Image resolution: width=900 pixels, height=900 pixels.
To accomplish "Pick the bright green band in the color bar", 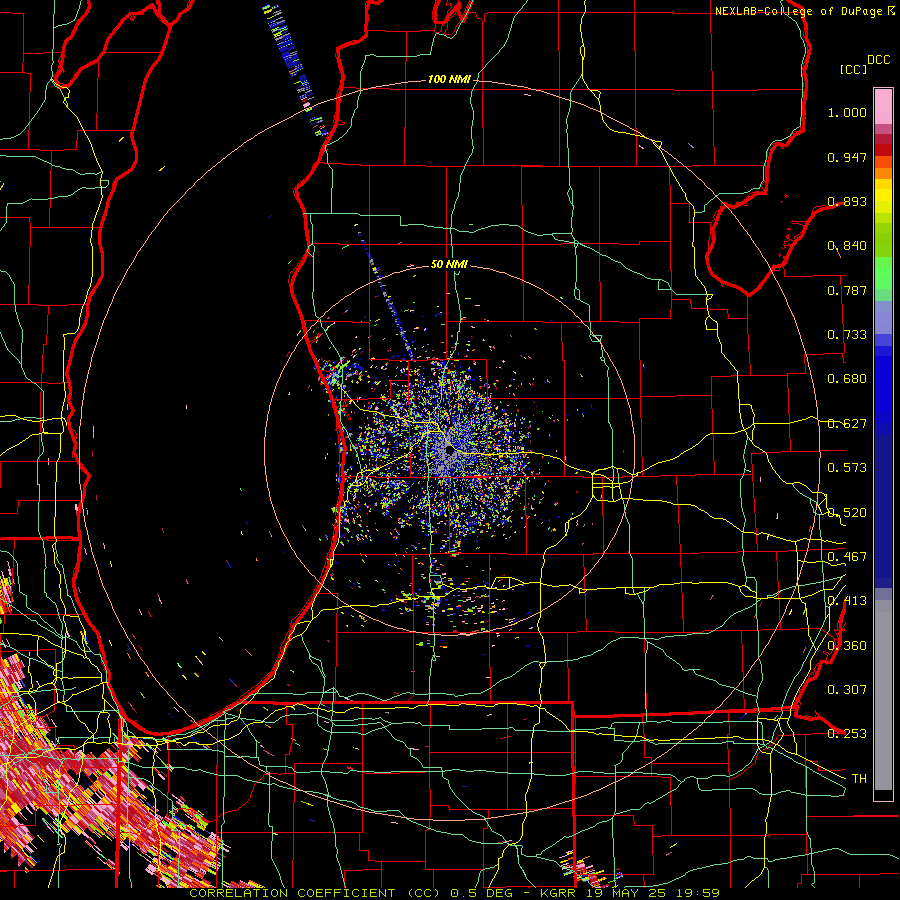I will click(883, 273).
